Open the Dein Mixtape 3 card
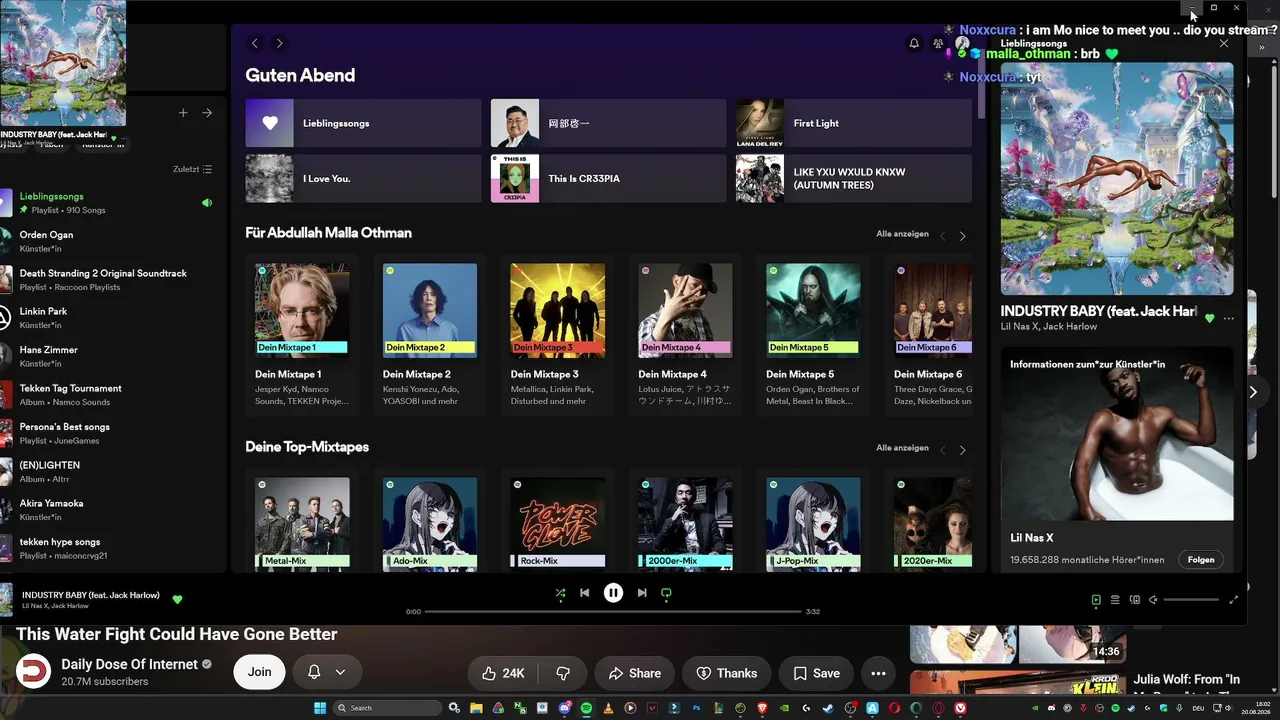The height and width of the screenshot is (720, 1280). 558,335
